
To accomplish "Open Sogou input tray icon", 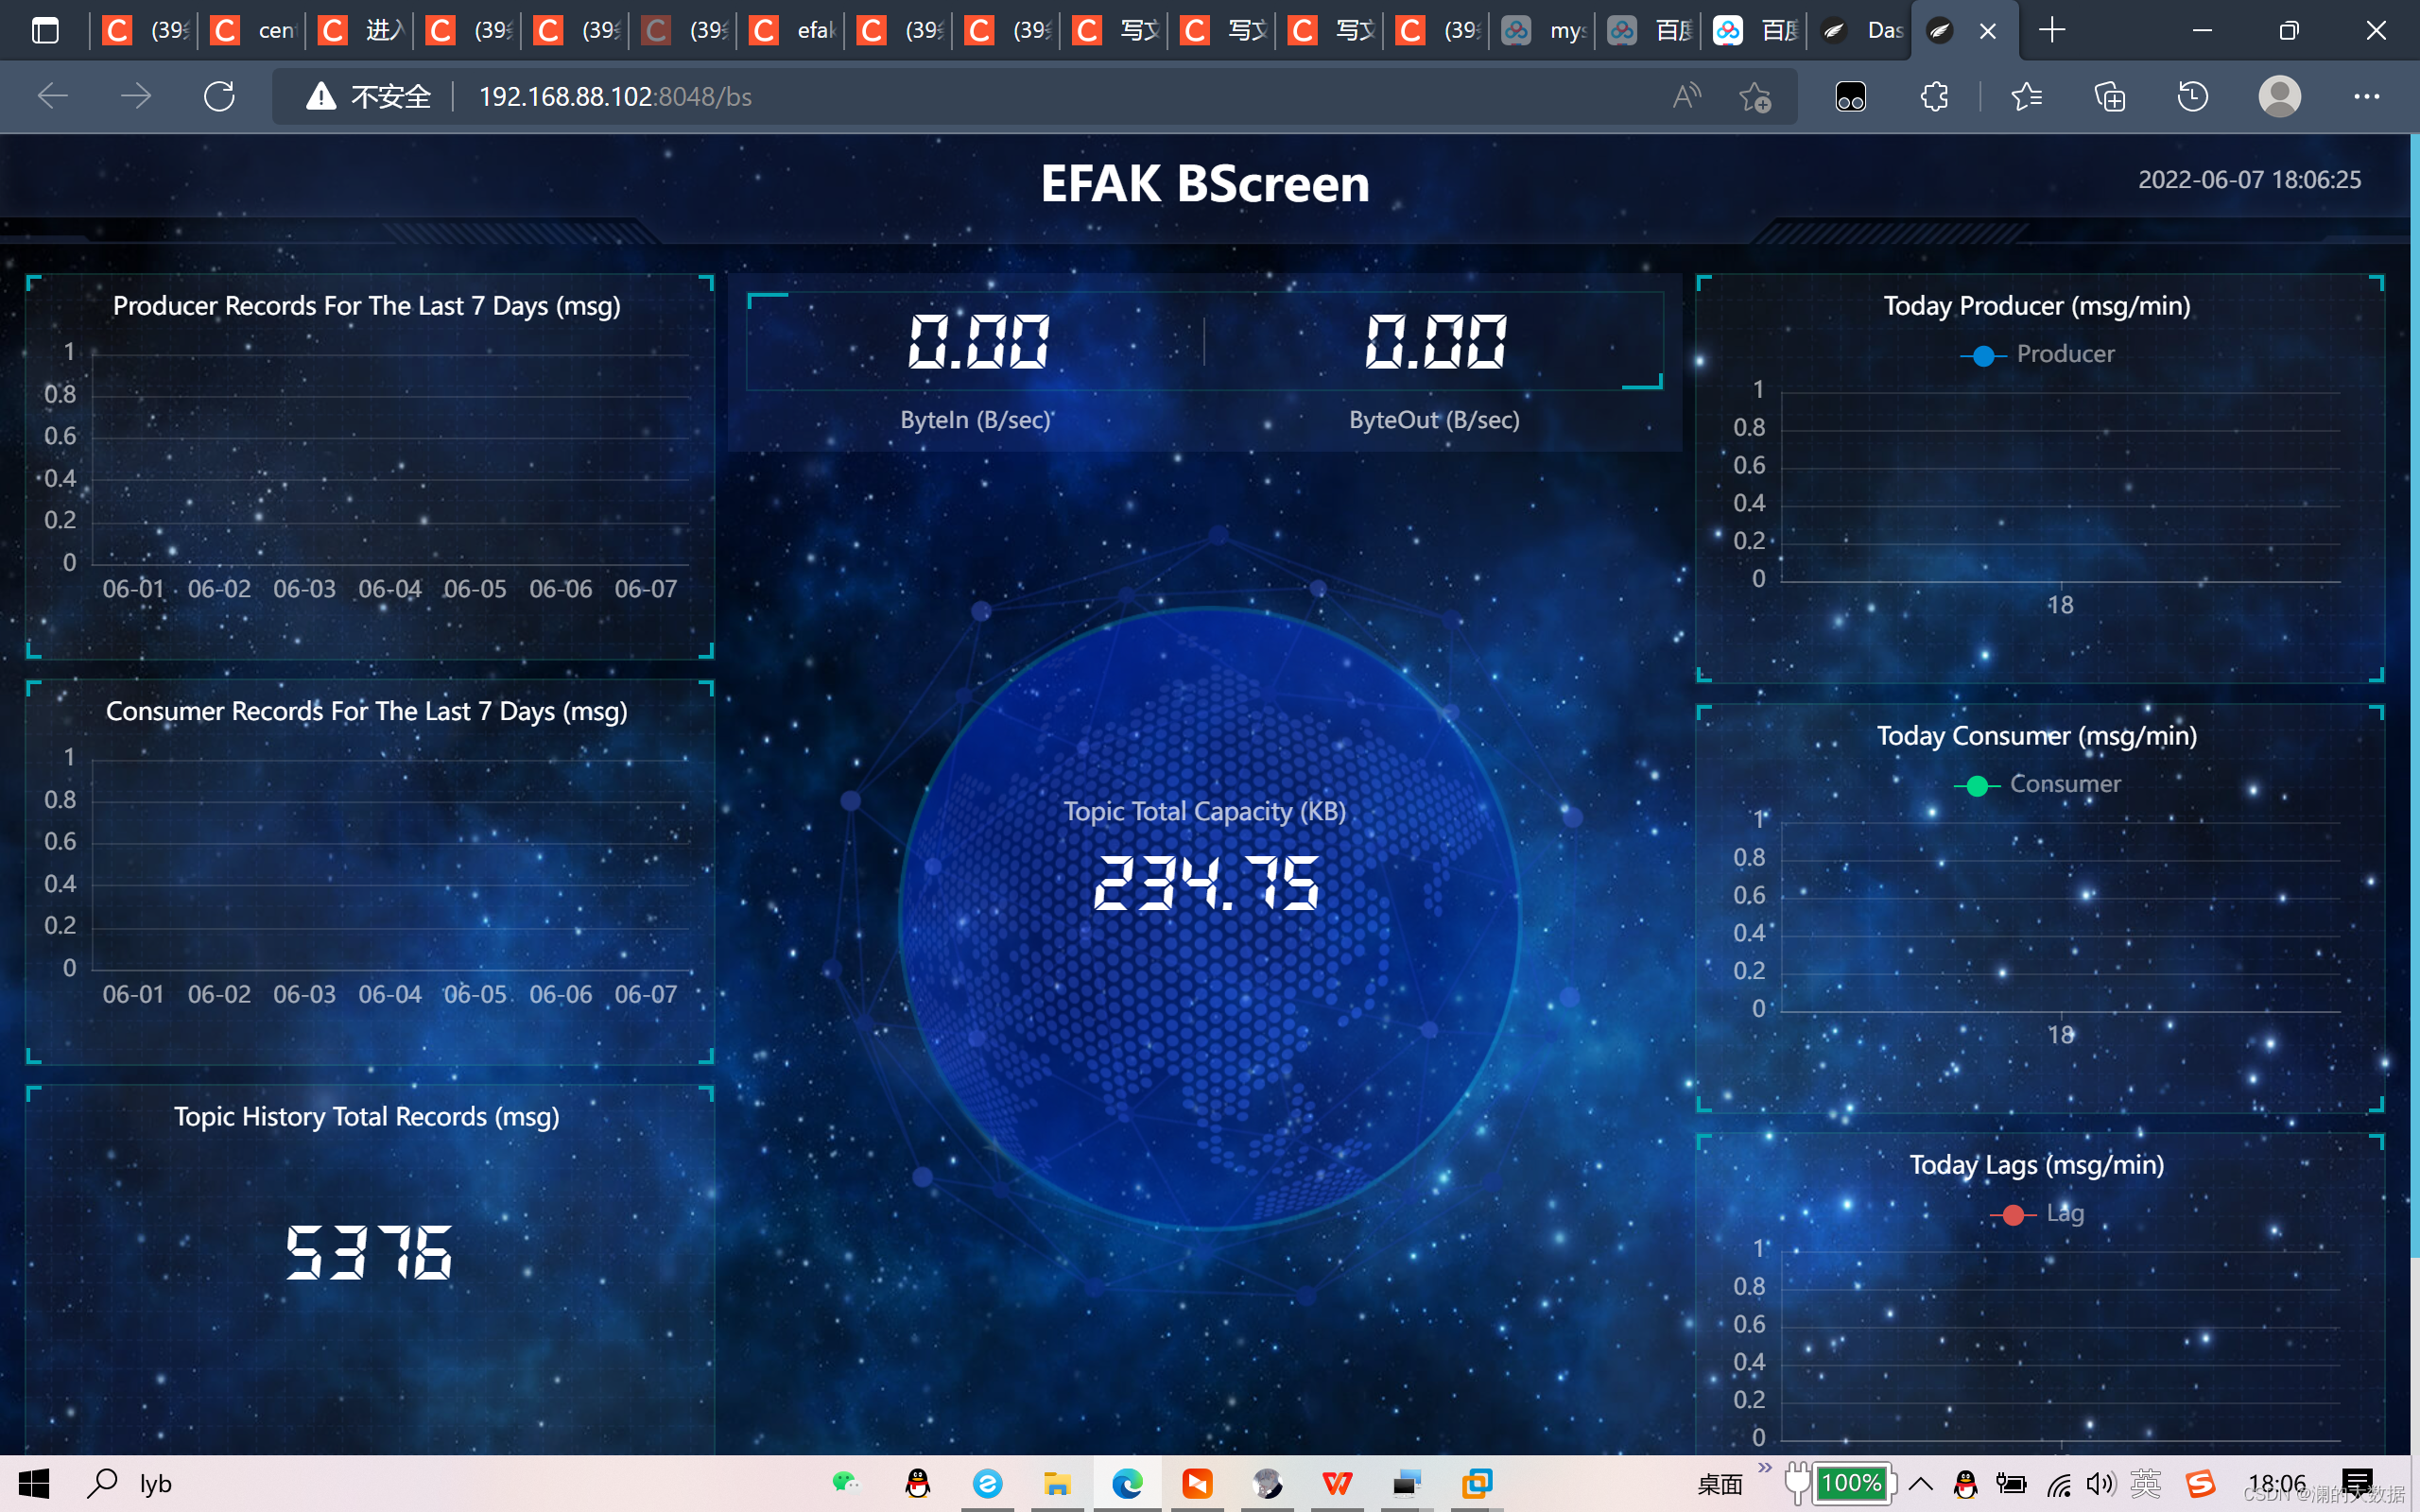I will (x=2200, y=1484).
